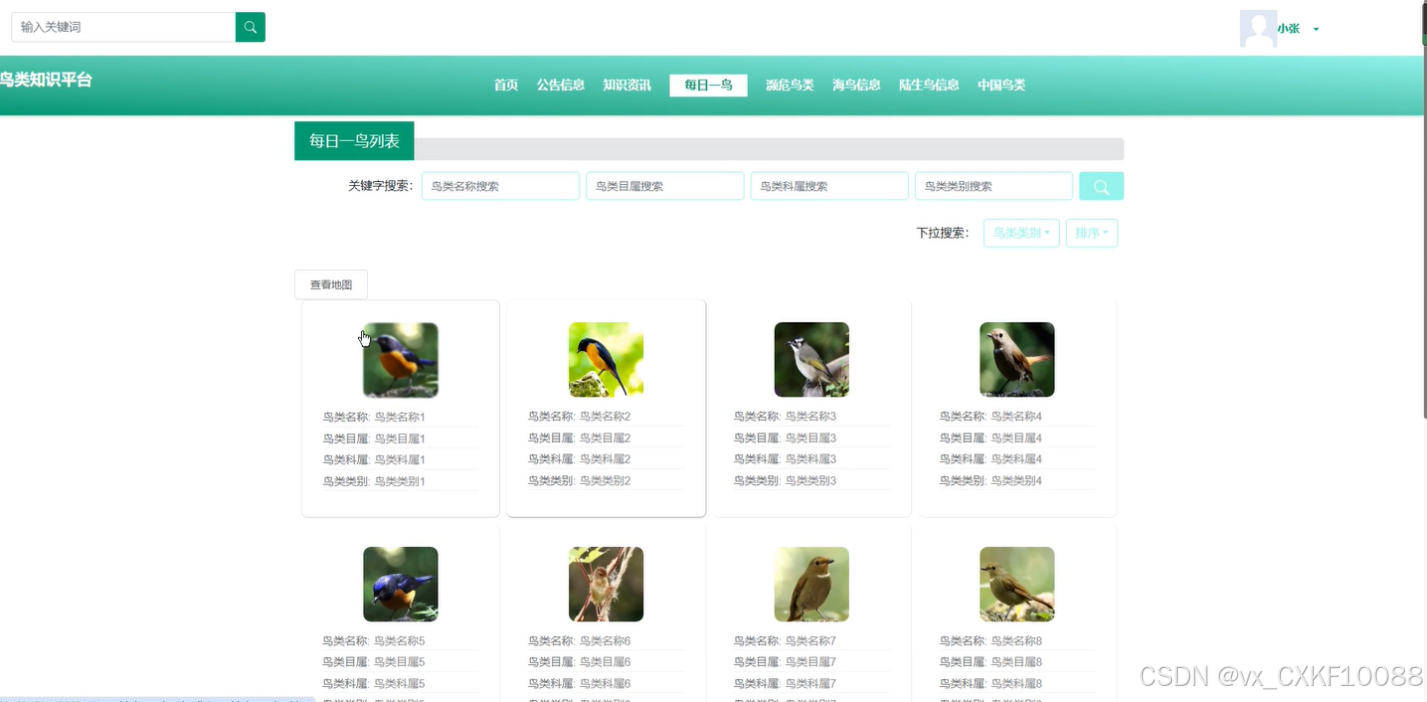Click the text 鸟类目属2
Image resolution: width=1427 pixels, height=702 pixels.
pyautogui.click(x=606, y=438)
